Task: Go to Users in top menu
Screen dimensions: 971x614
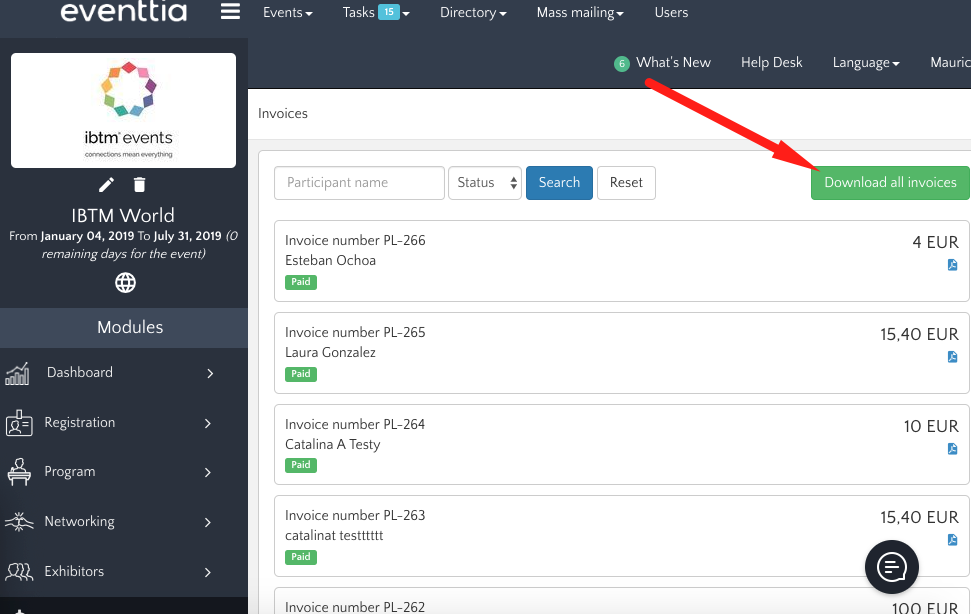Action: 671,13
